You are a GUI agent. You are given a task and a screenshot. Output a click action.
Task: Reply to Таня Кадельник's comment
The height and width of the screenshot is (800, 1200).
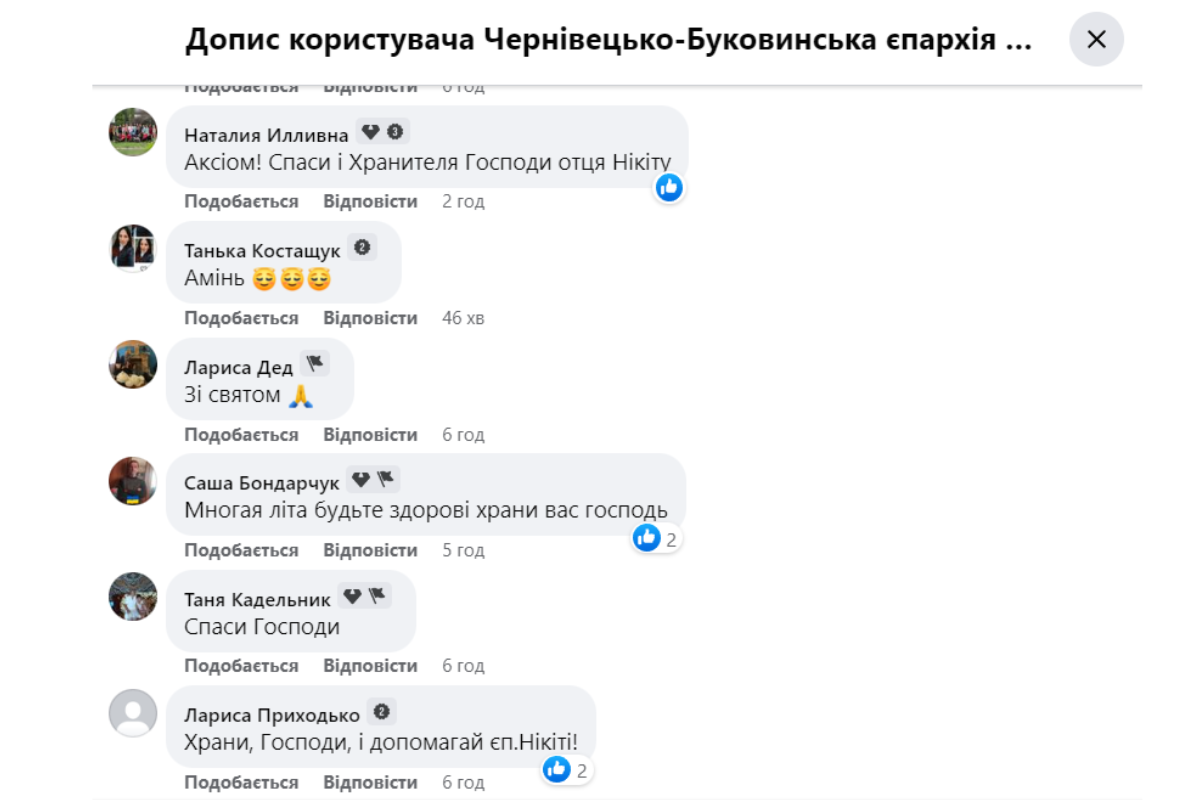pyautogui.click(x=370, y=664)
